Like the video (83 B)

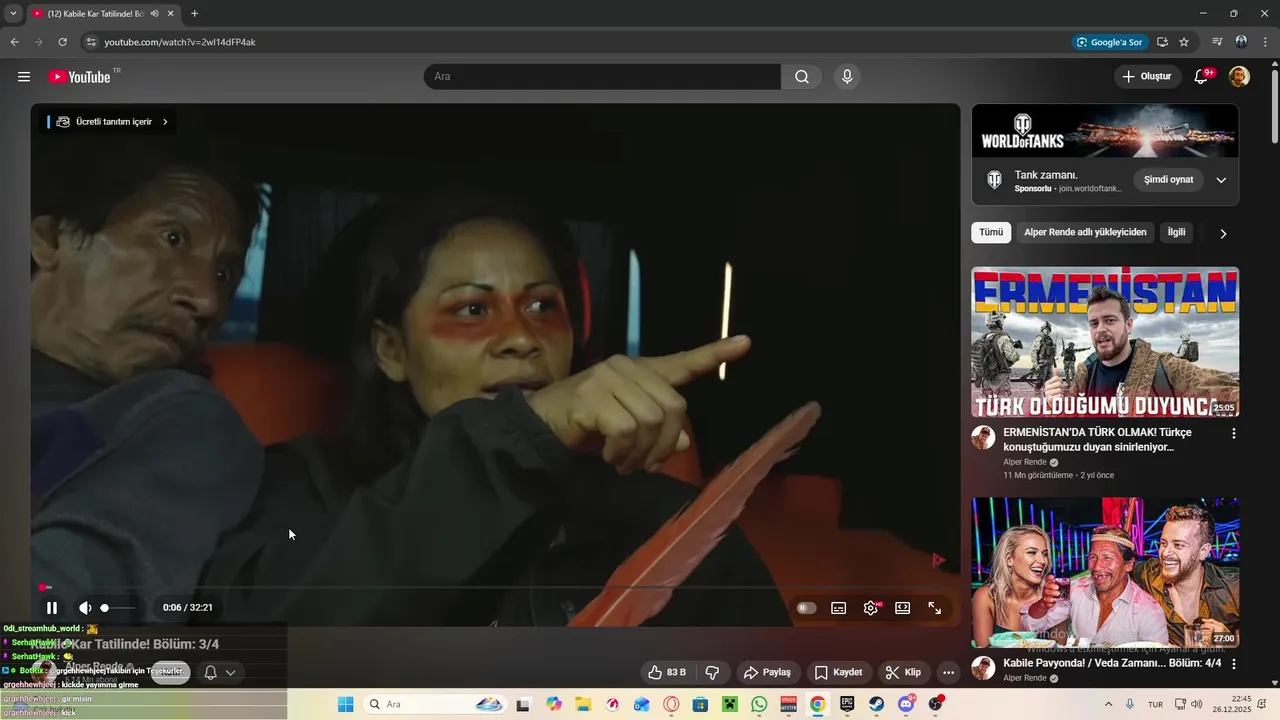(x=667, y=672)
